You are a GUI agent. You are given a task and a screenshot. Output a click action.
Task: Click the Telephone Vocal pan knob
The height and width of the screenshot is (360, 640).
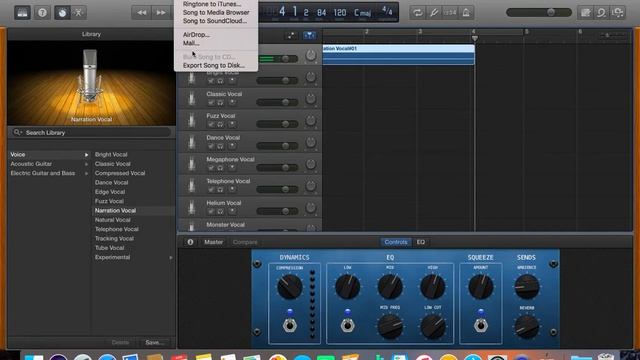pyautogui.click(x=311, y=186)
